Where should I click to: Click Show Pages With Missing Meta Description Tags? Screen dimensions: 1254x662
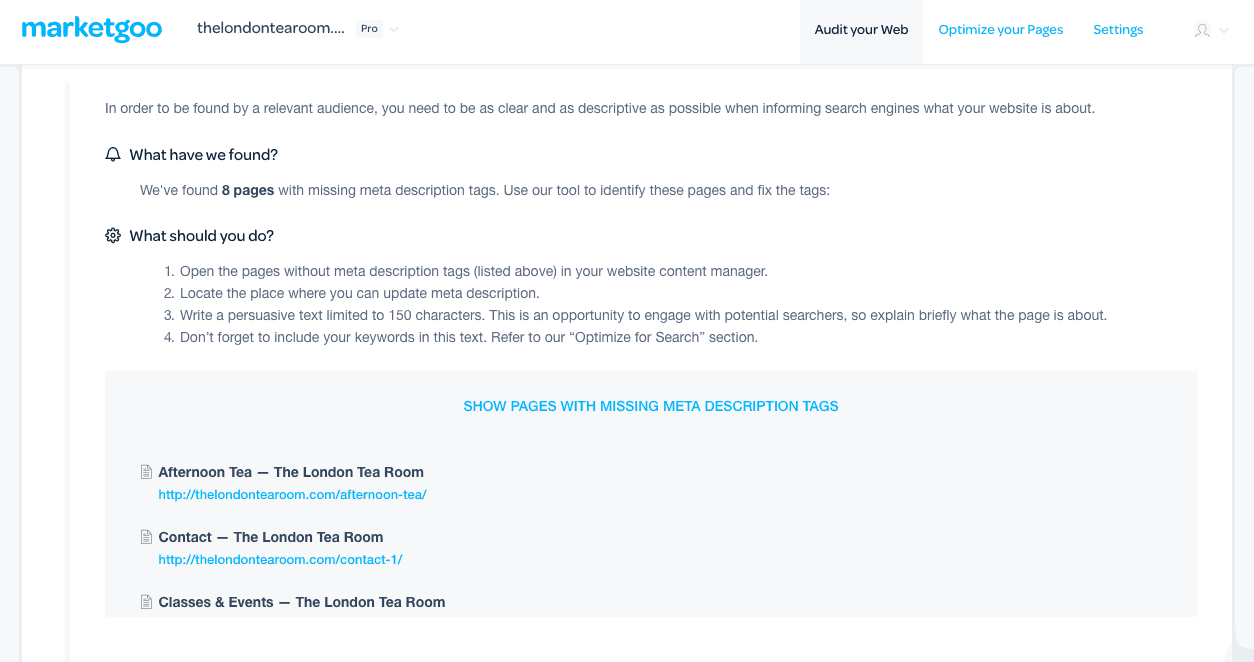[651, 406]
